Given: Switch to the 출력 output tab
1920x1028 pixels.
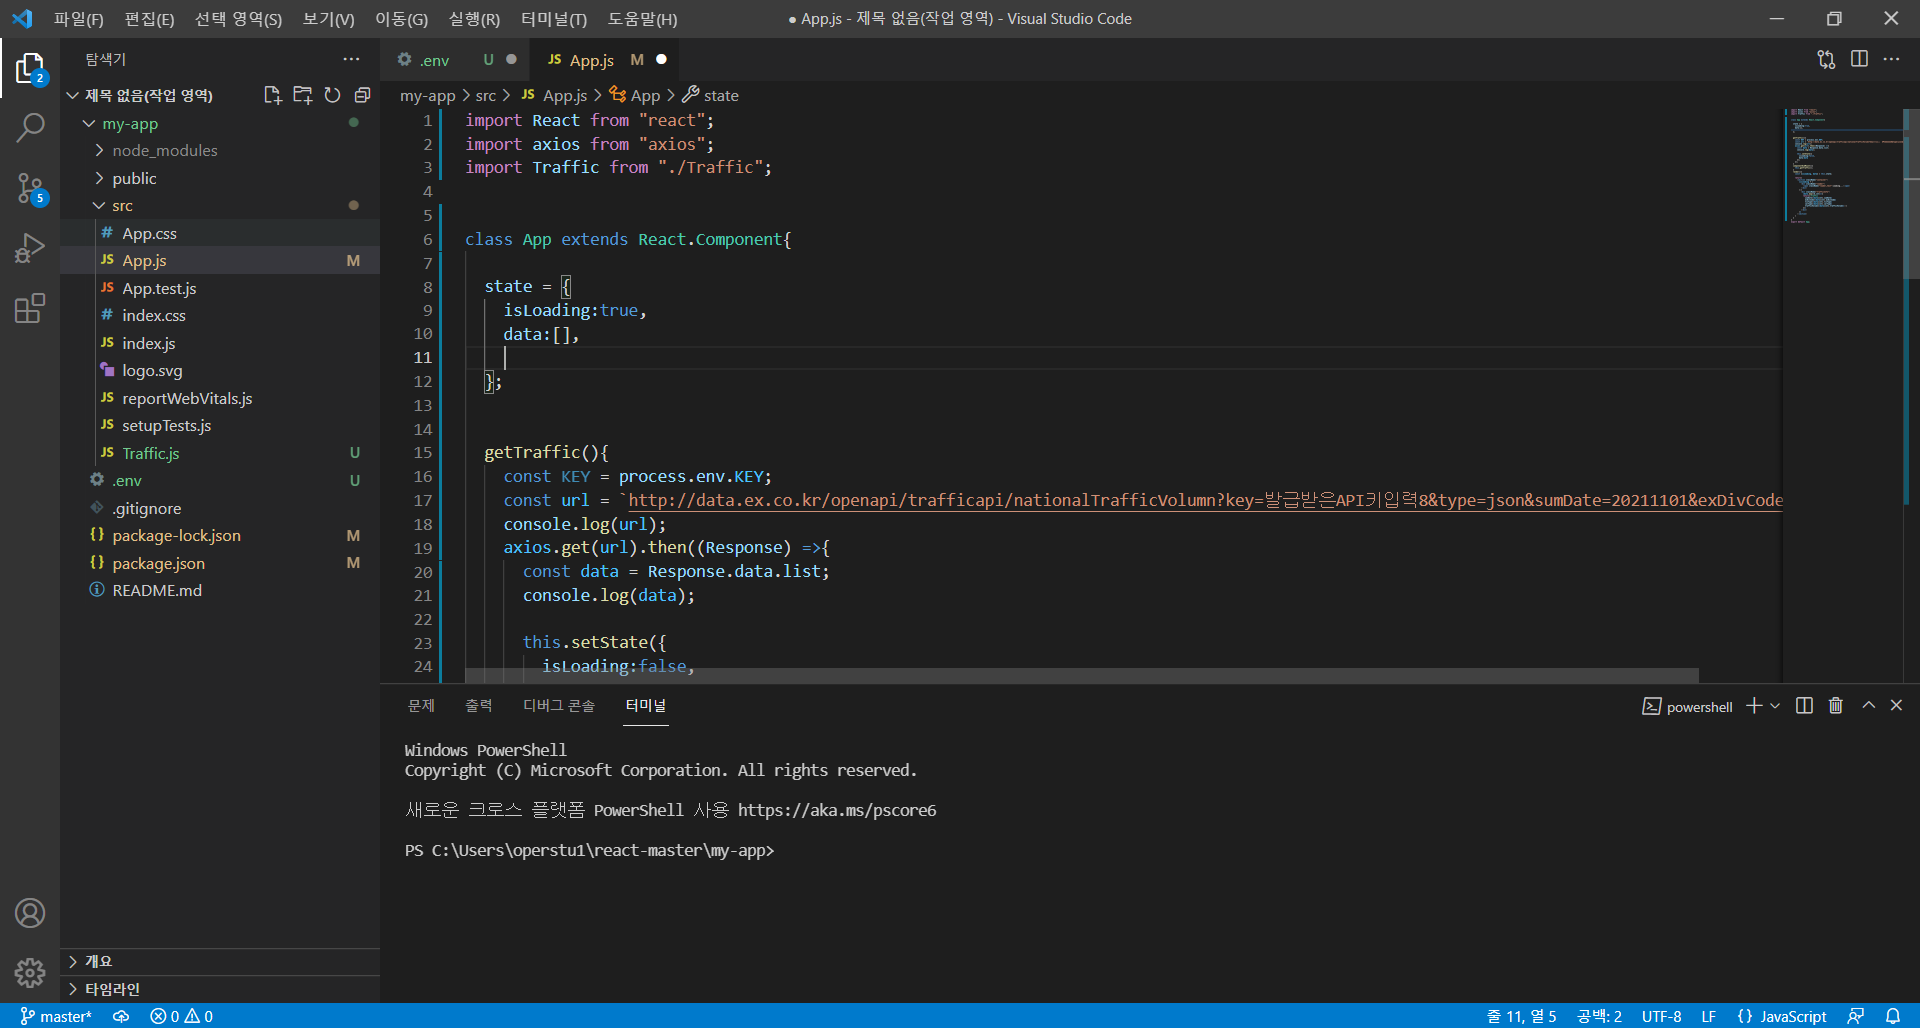Looking at the screenshot, I should pyautogui.click(x=478, y=706).
